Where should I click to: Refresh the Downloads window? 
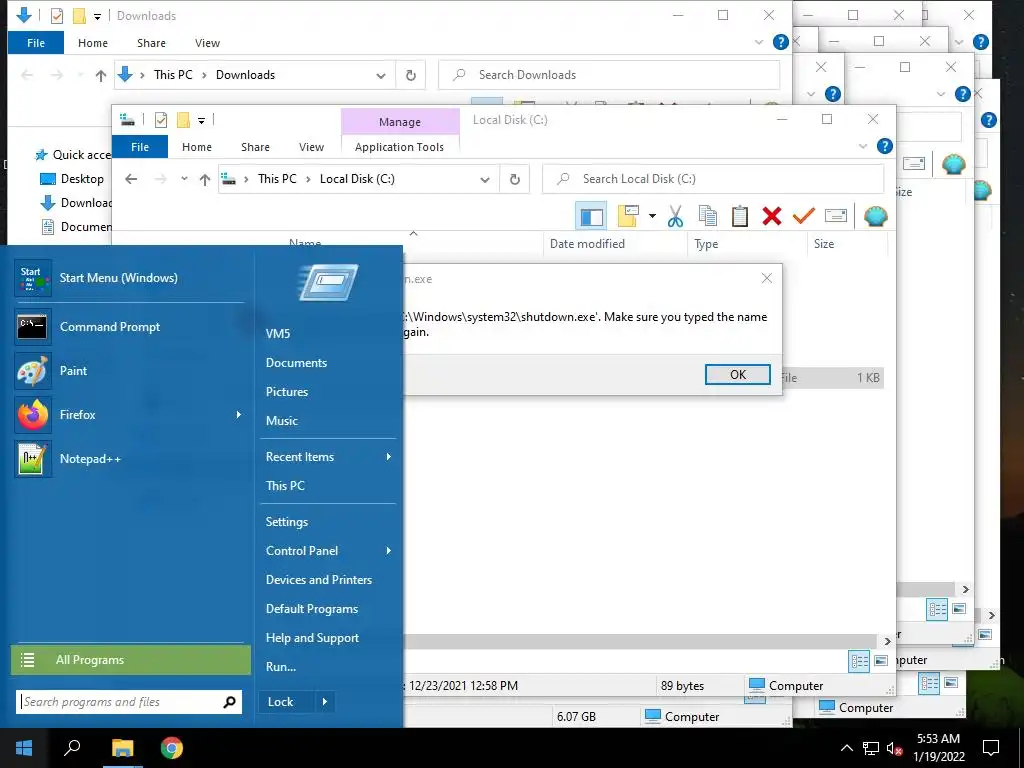click(x=411, y=75)
